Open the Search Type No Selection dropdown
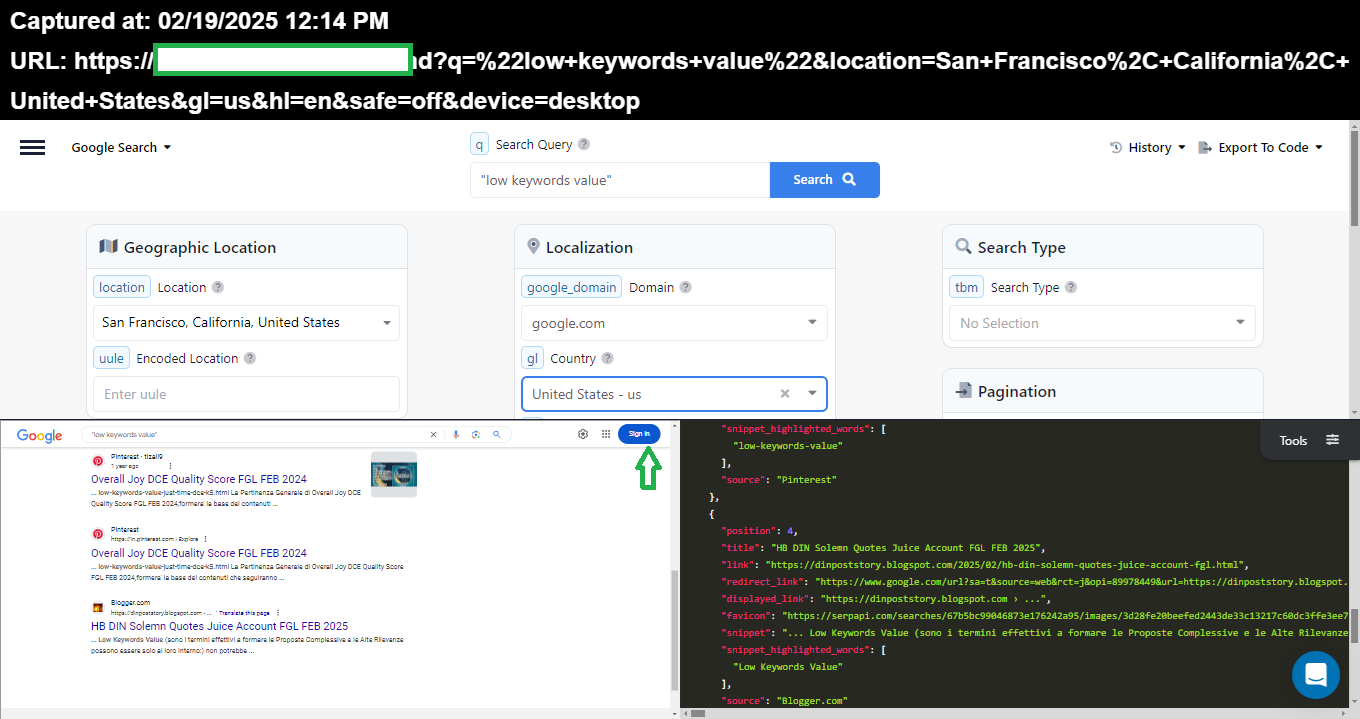The height and width of the screenshot is (719, 1360). pos(1102,323)
